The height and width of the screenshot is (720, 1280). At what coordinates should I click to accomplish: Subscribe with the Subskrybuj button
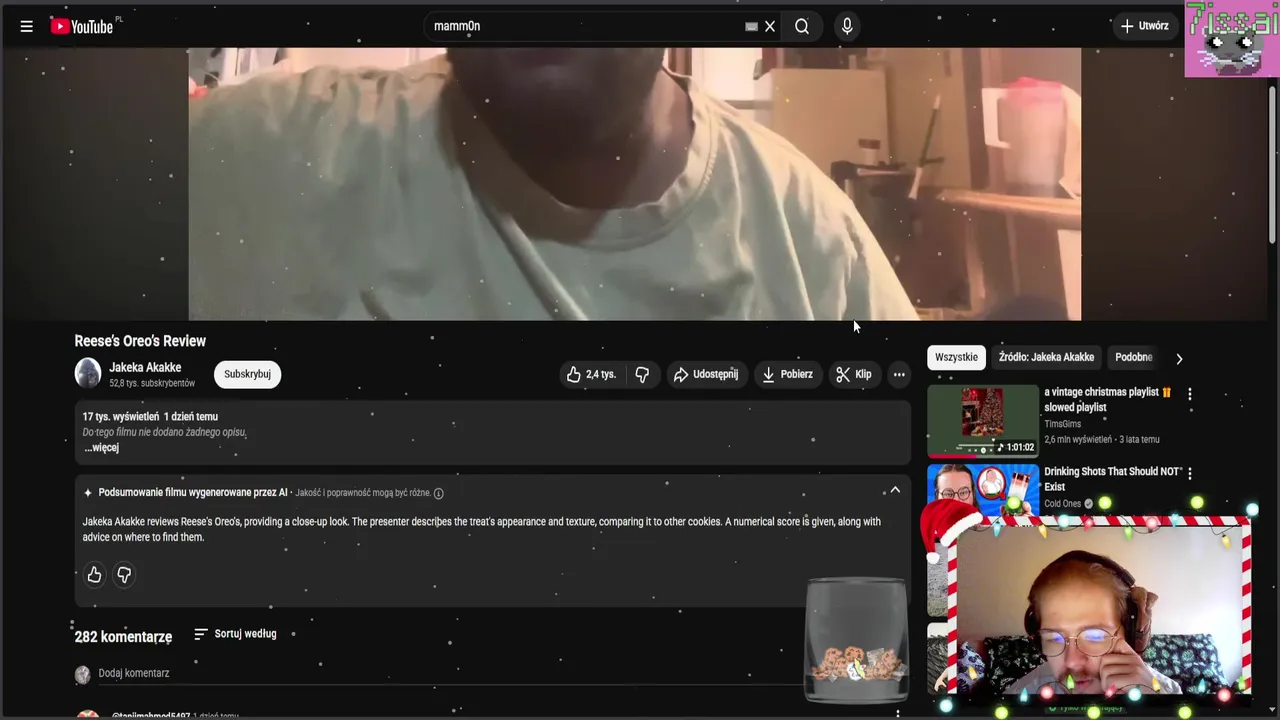(x=247, y=374)
